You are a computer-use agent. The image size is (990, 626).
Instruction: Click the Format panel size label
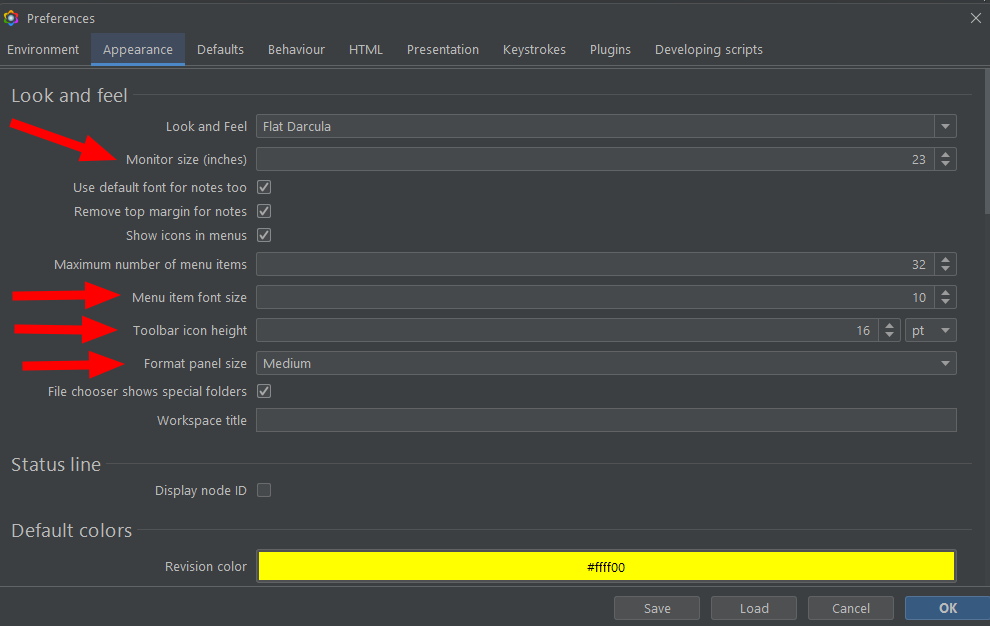point(195,364)
